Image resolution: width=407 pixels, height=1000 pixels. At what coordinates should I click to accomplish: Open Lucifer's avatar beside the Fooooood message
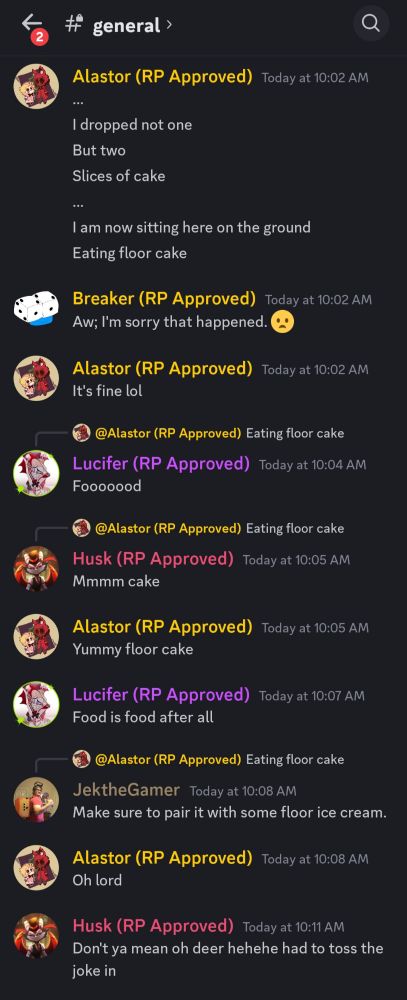click(x=36, y=473)
